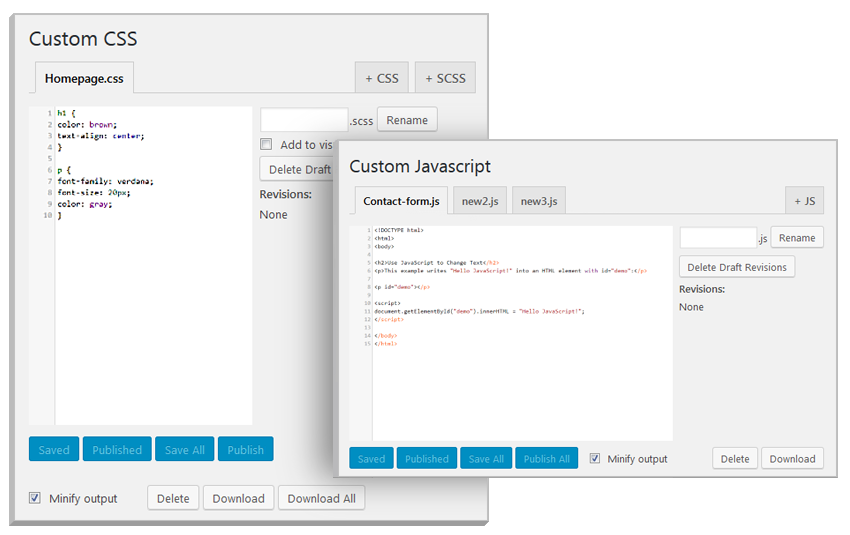Click Saved button in Custom Javascript

click(371, 459)
